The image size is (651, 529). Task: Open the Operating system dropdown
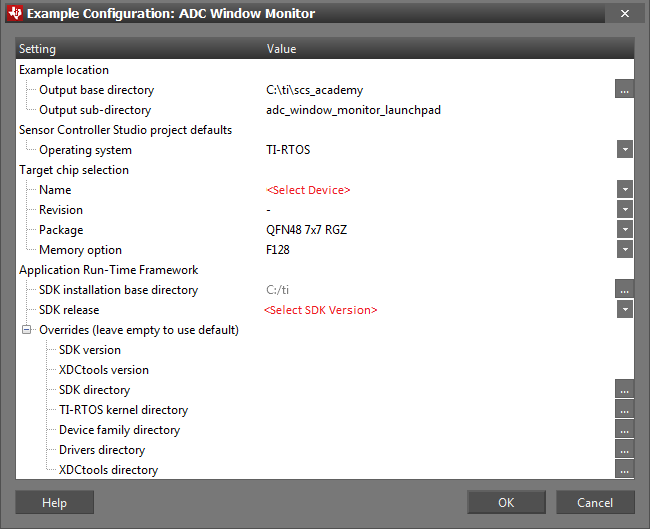click(x=624, y=150)
